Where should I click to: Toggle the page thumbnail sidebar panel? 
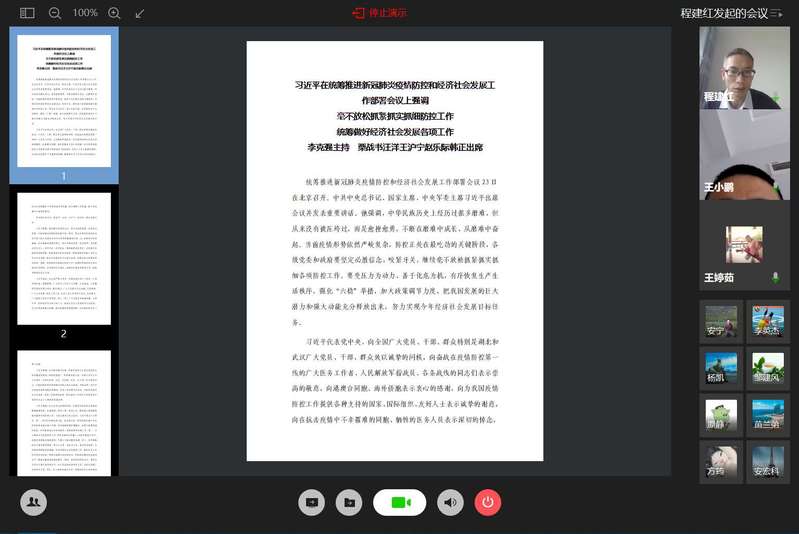tap(27, 13)
